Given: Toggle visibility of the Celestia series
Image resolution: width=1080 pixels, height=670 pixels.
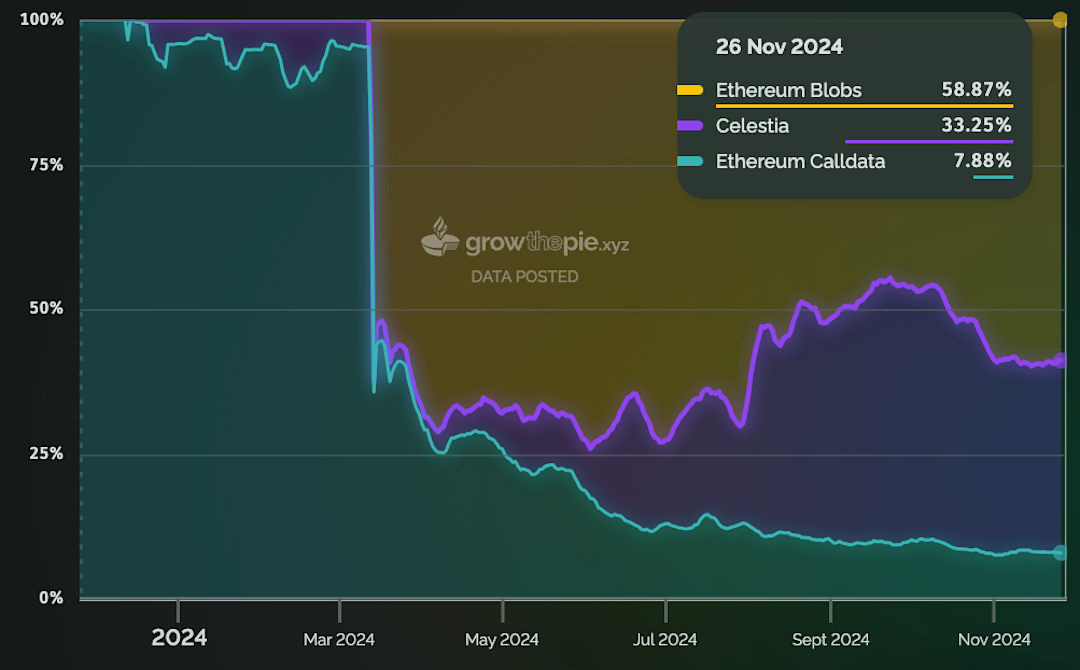Looking at the screenshot, I should tap(754, 125).
